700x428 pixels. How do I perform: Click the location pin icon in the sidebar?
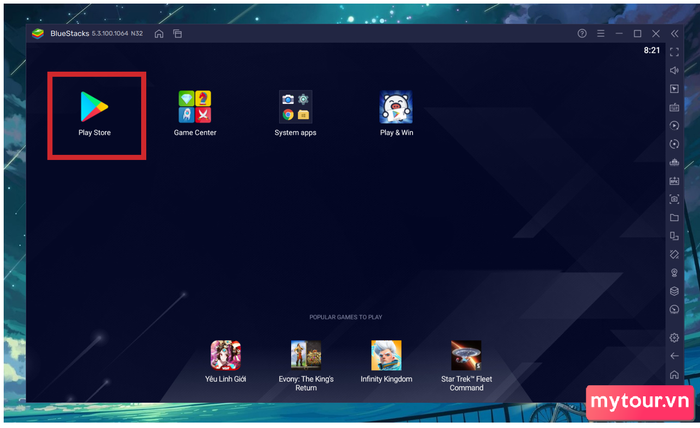coord(674,273)
